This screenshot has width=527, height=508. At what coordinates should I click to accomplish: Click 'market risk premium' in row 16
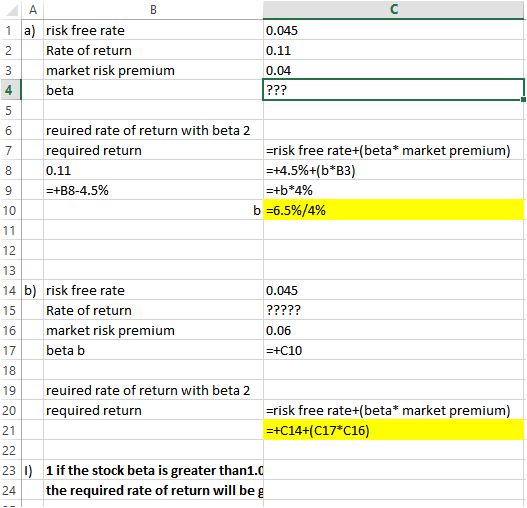(x=110, y=330)
